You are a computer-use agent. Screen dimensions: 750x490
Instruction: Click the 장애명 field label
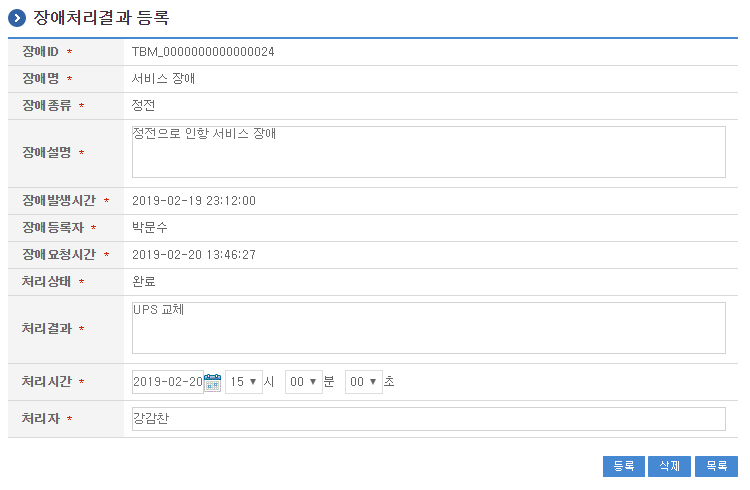[x=42, y=78]
